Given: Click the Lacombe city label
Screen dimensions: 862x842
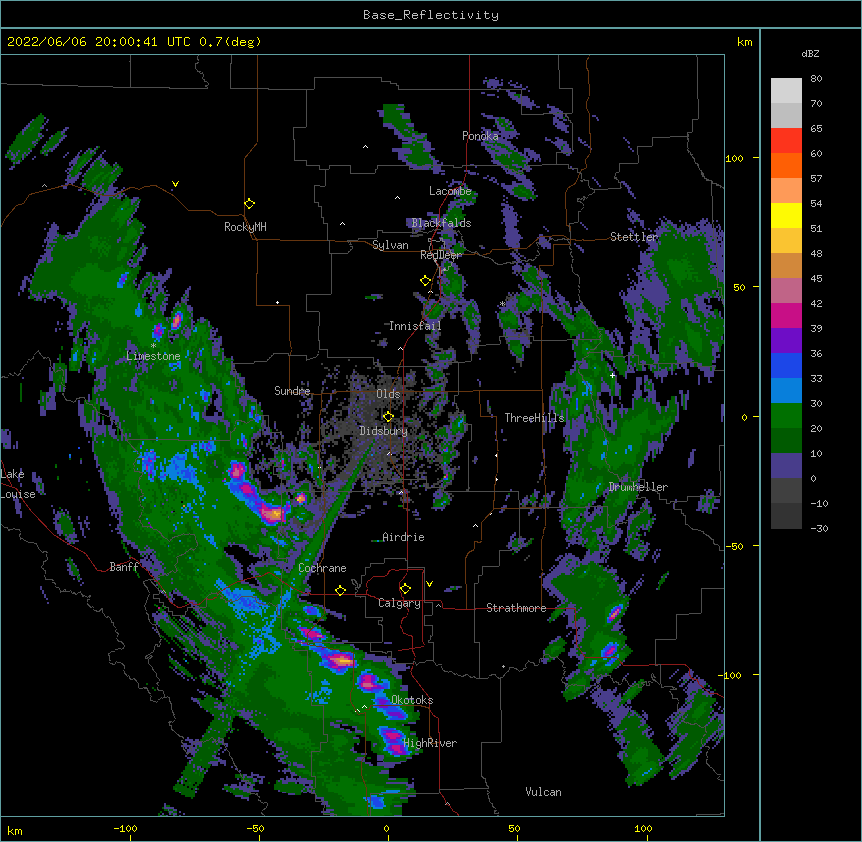Looking at the screenshot, I should pos(450,191).
